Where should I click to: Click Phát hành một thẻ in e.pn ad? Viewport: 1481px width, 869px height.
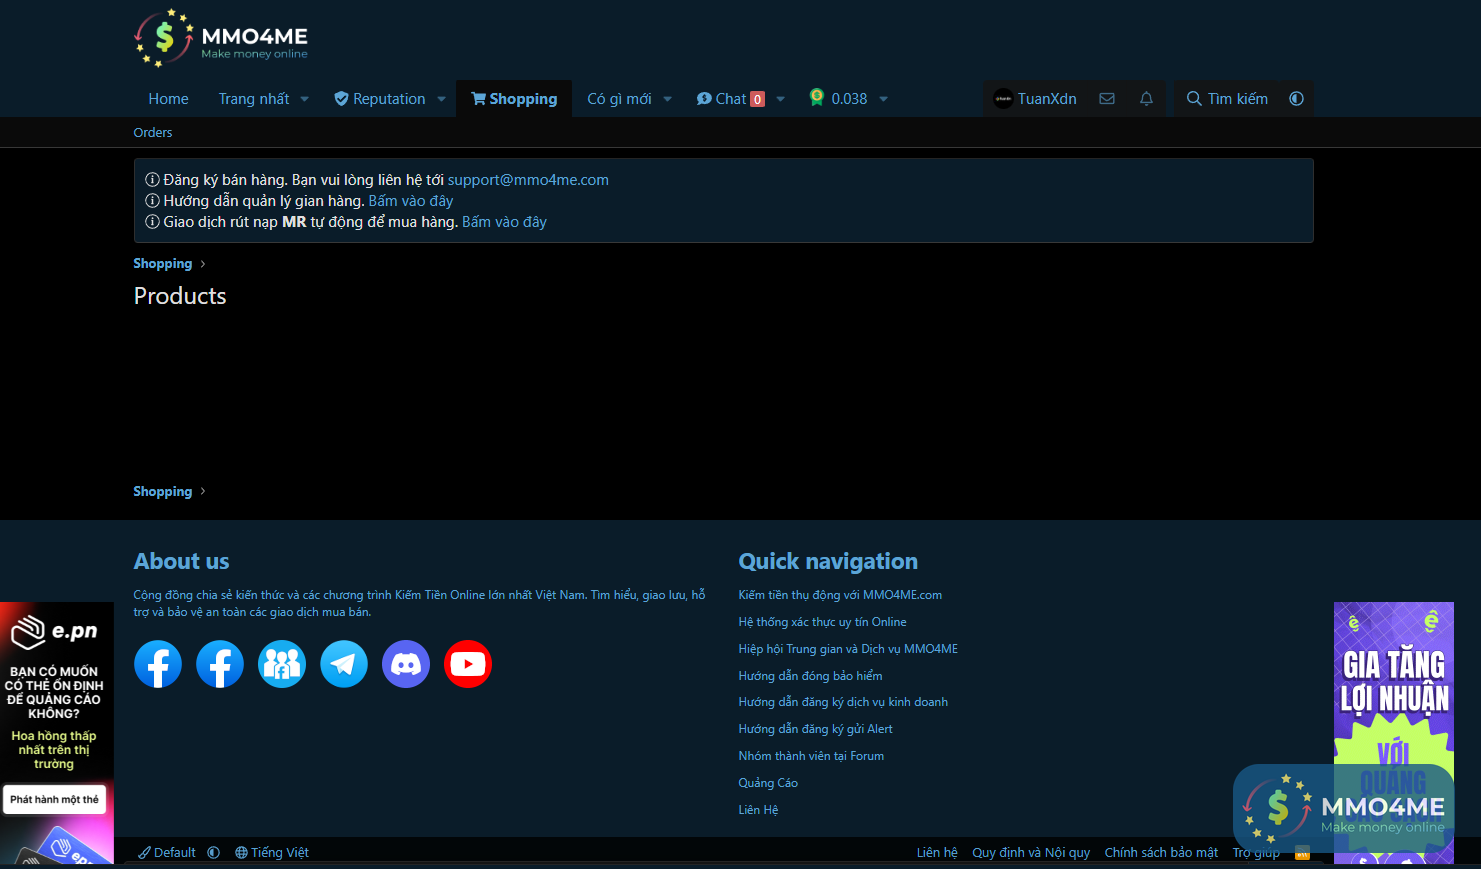pyautogui.click(x=54, y=799)
